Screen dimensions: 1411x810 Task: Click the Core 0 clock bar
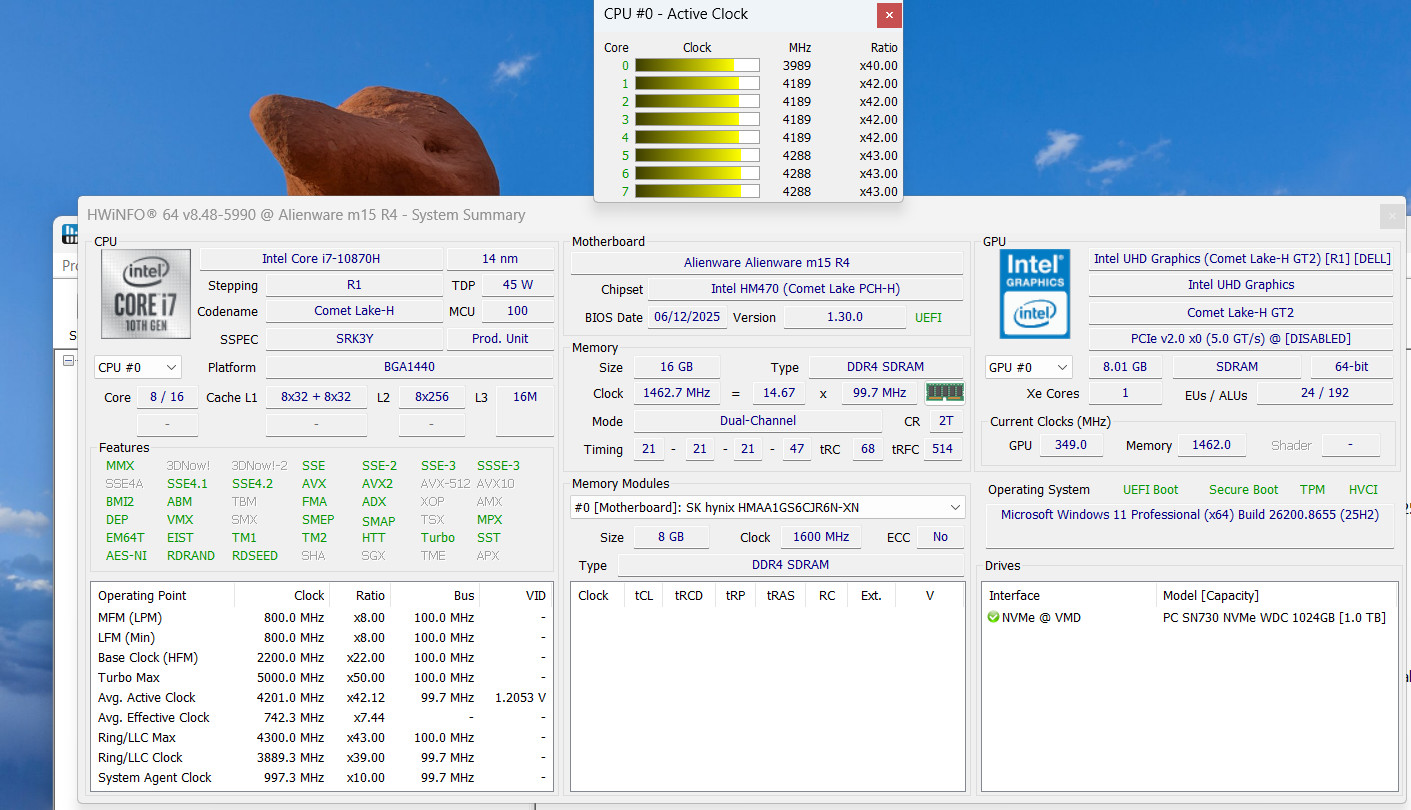click(x=697, y=66)
